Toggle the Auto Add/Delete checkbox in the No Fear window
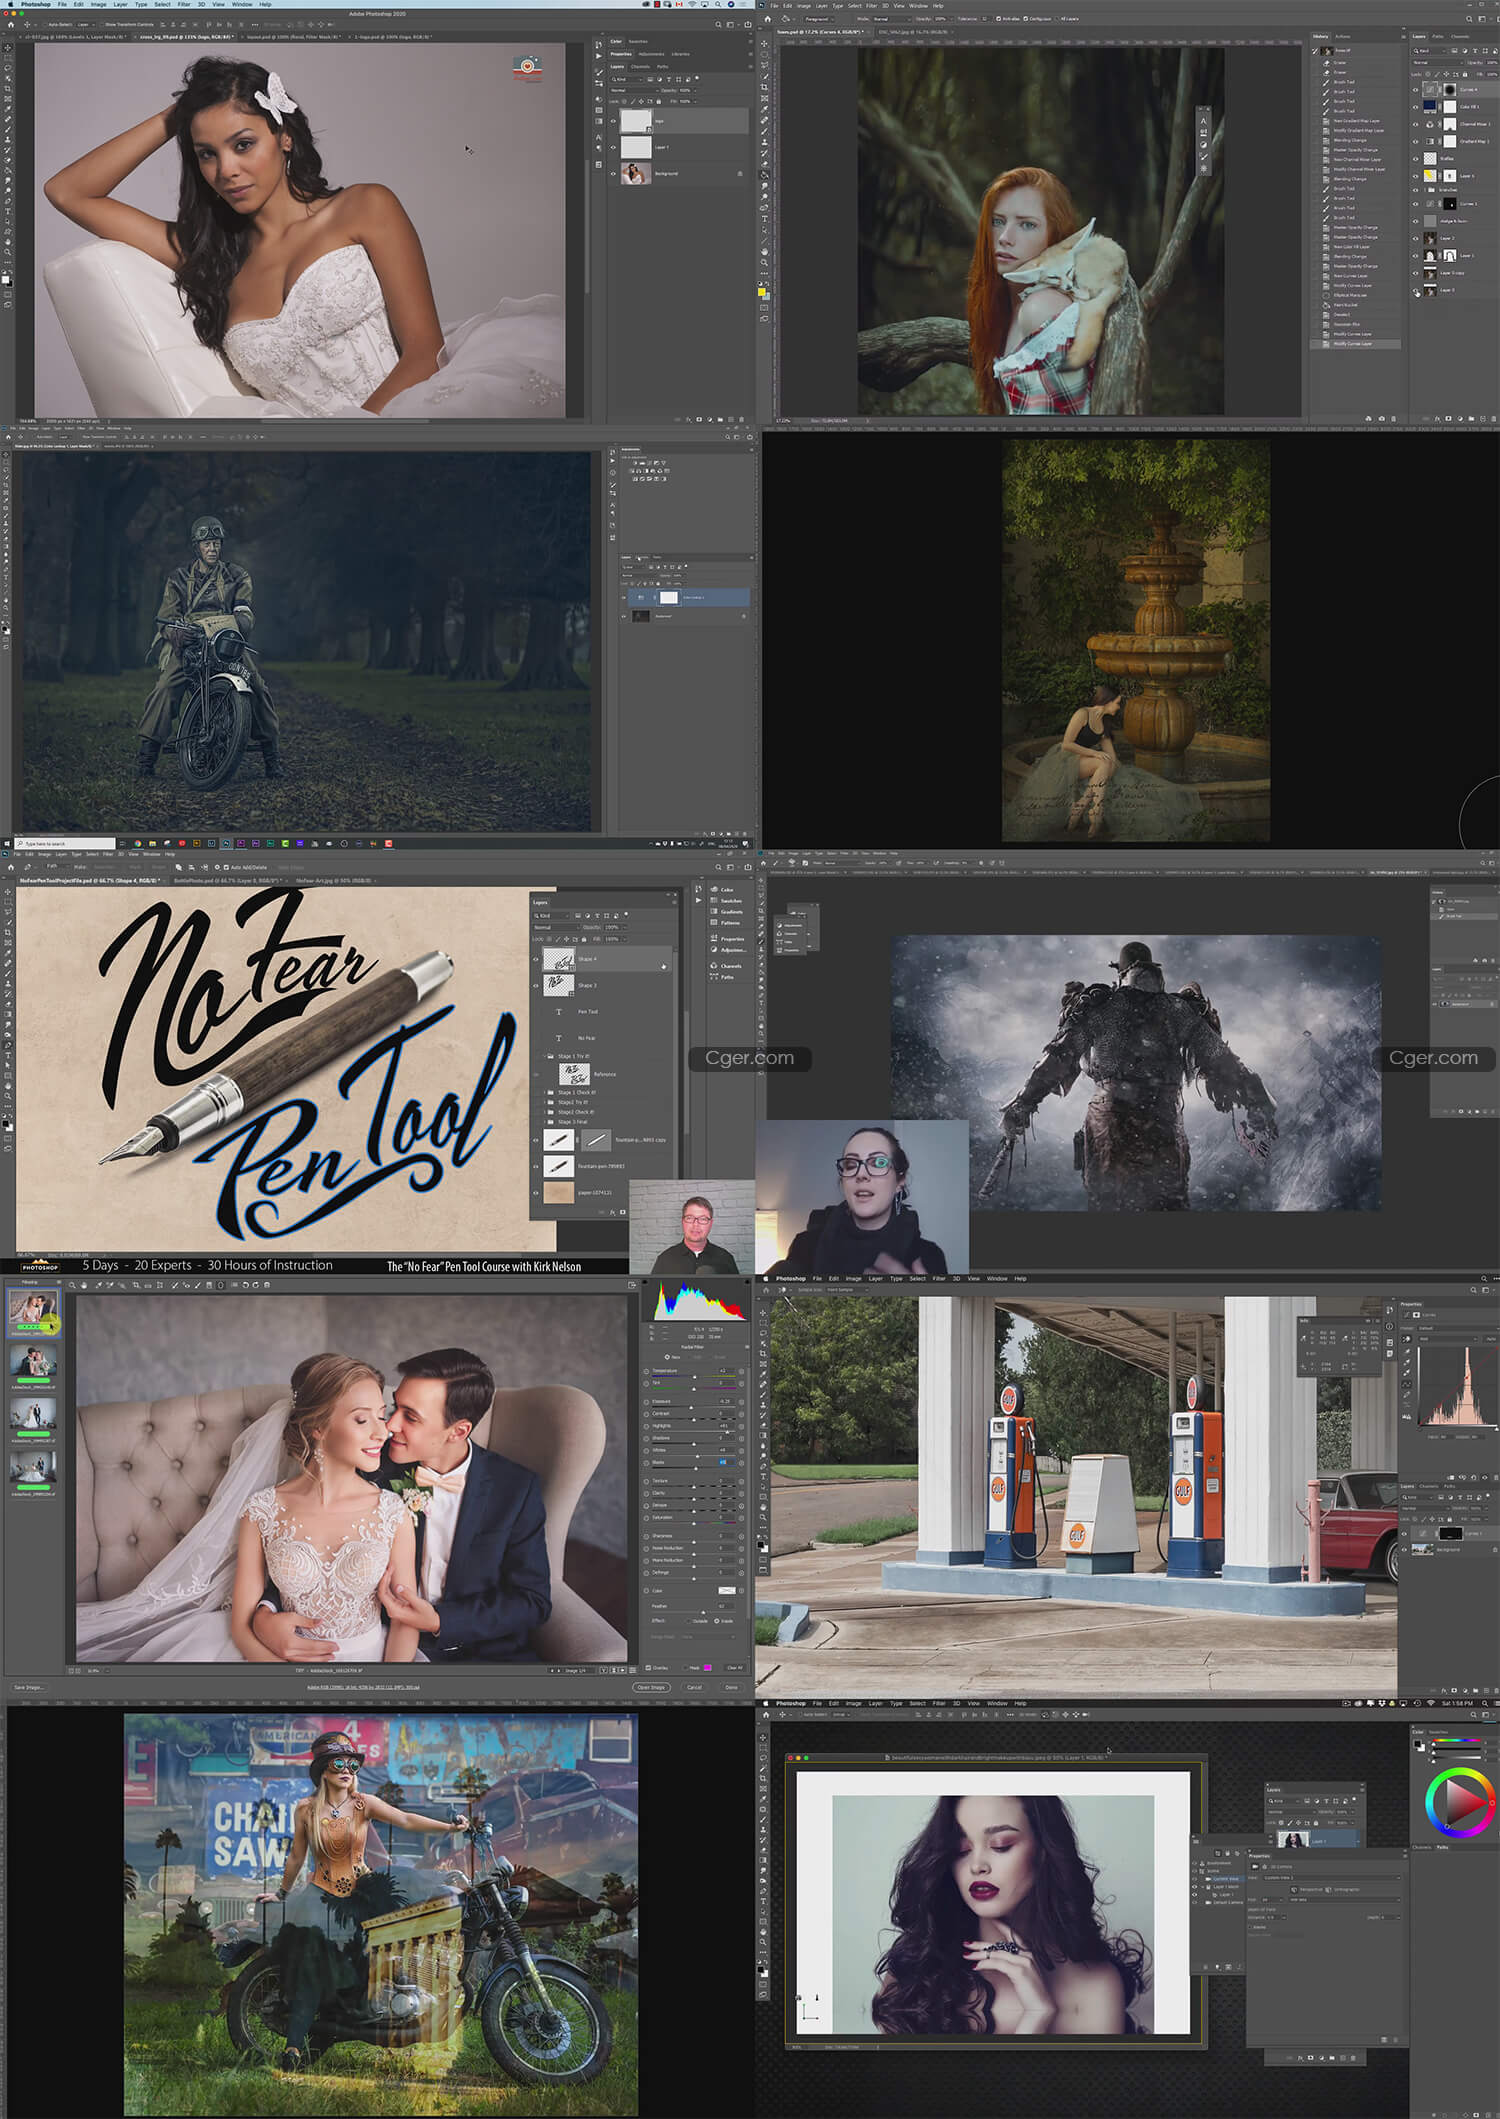1500x2119 pixels. pyautogui.click(x=226, y=867)
